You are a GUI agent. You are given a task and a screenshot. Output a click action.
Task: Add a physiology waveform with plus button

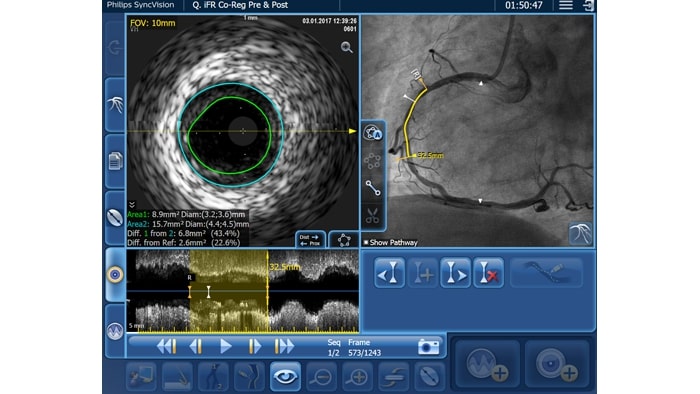487,364
